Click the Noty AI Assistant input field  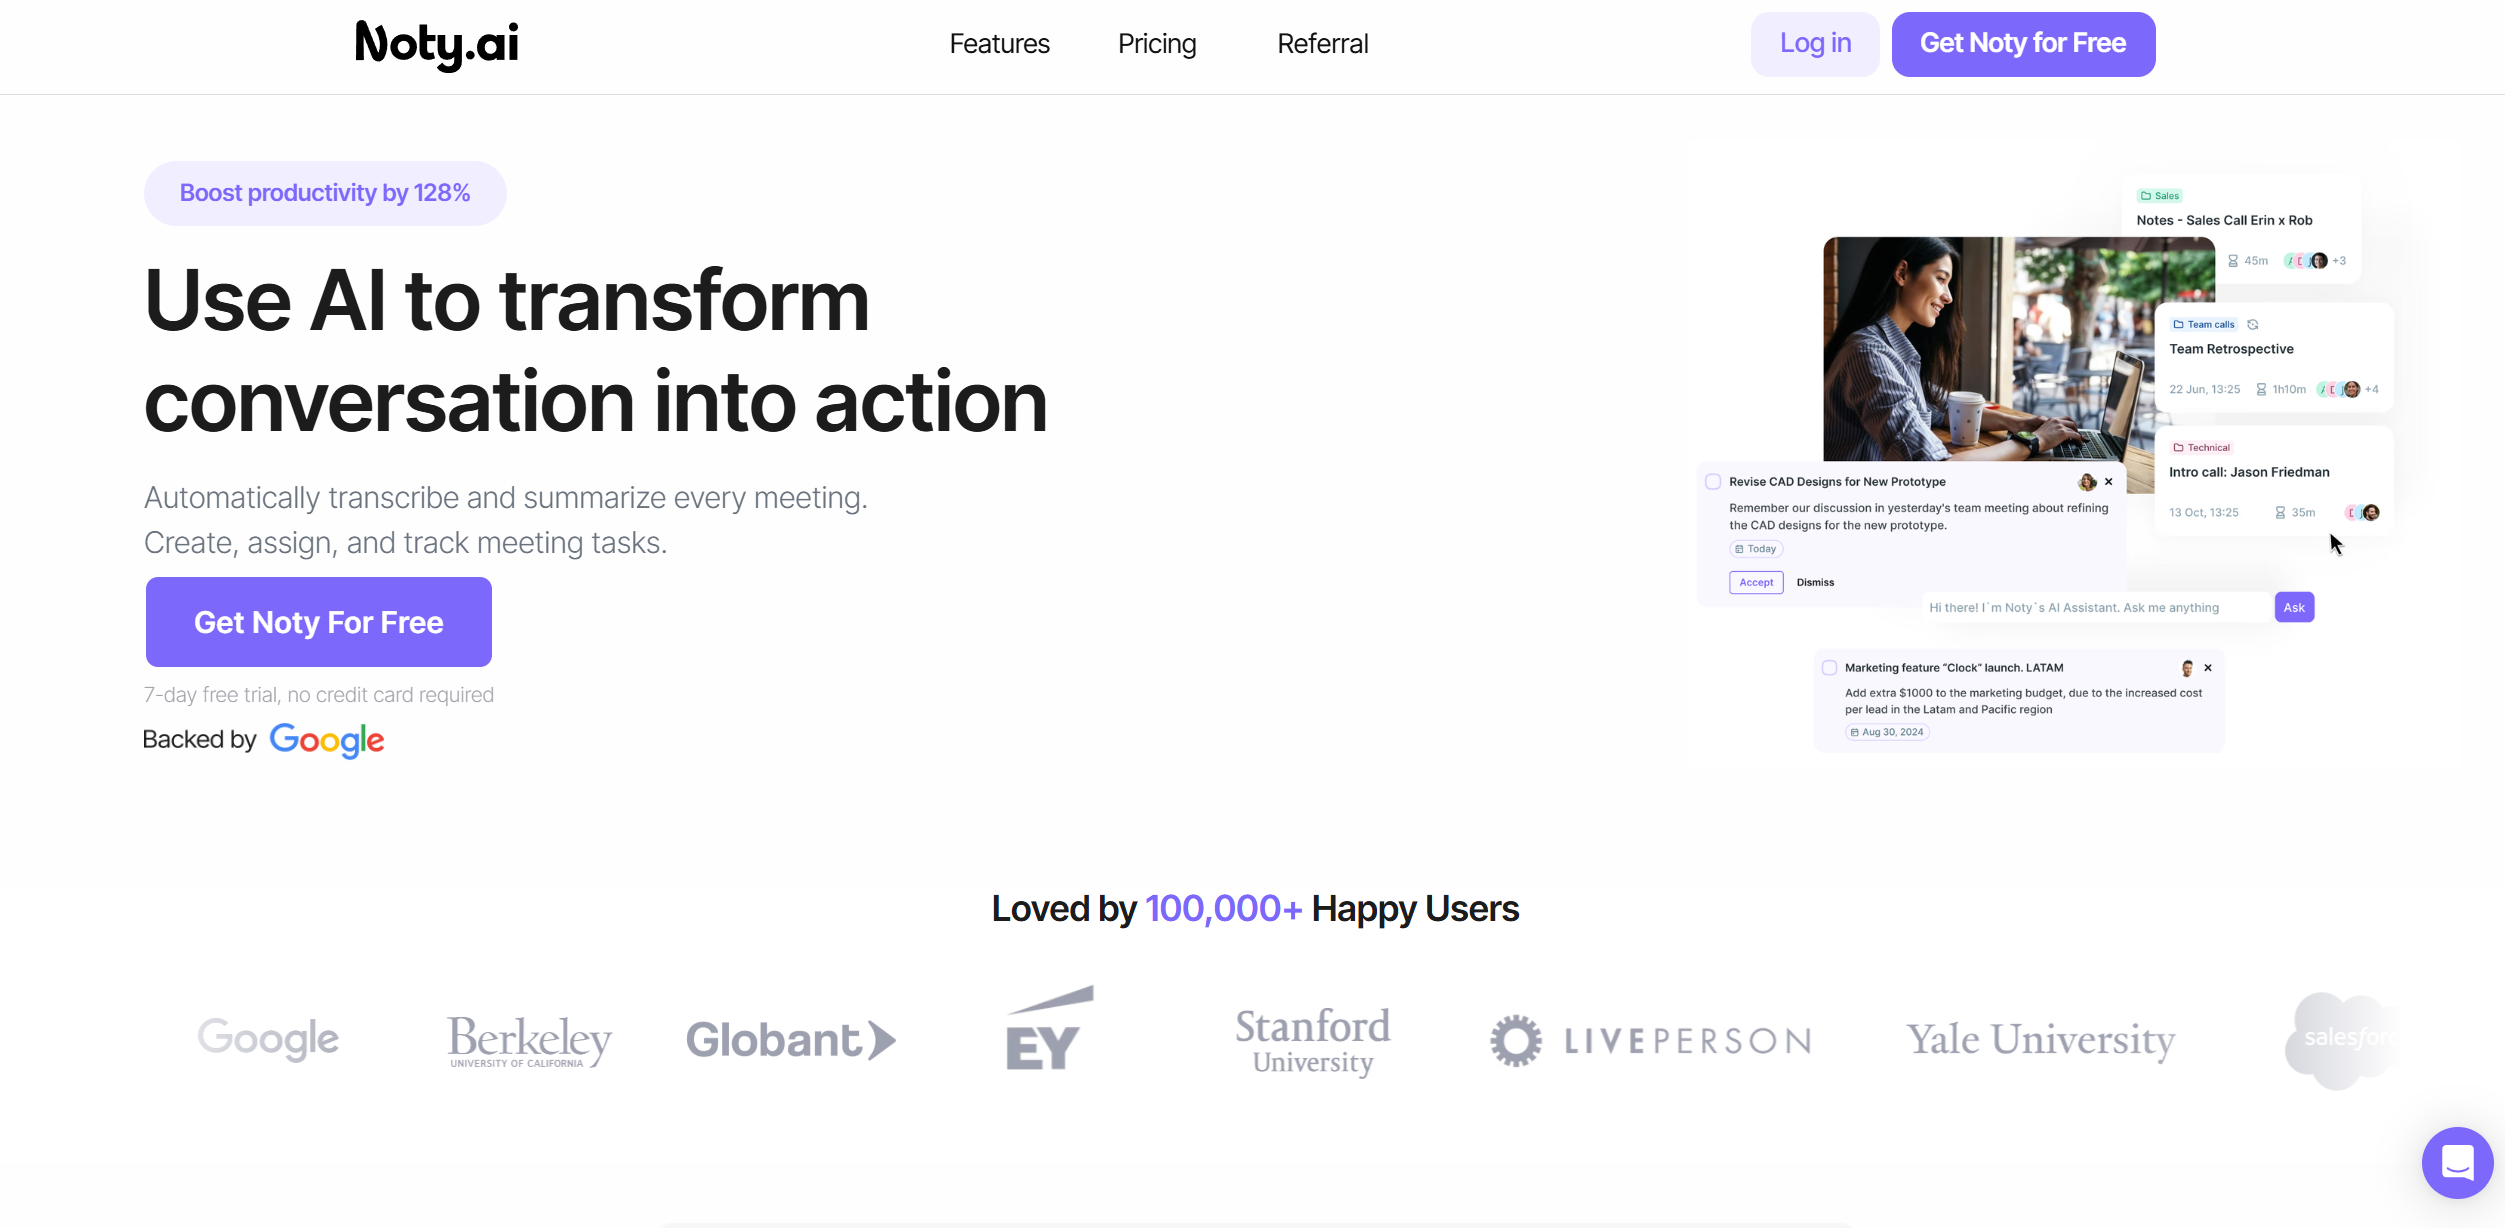click(2096, 607)
